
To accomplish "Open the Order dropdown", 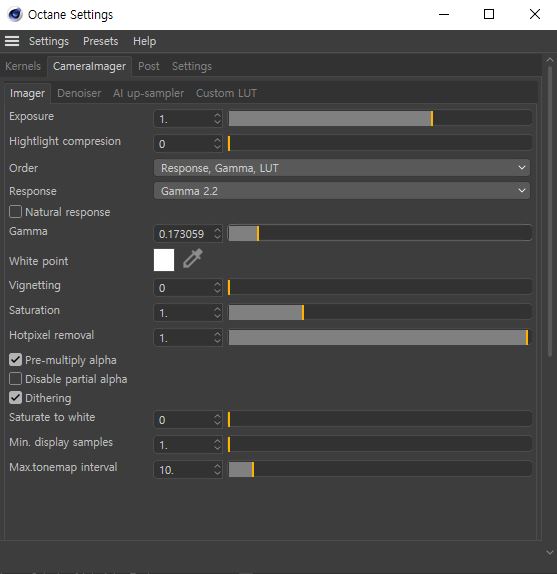I will [342, 168].
